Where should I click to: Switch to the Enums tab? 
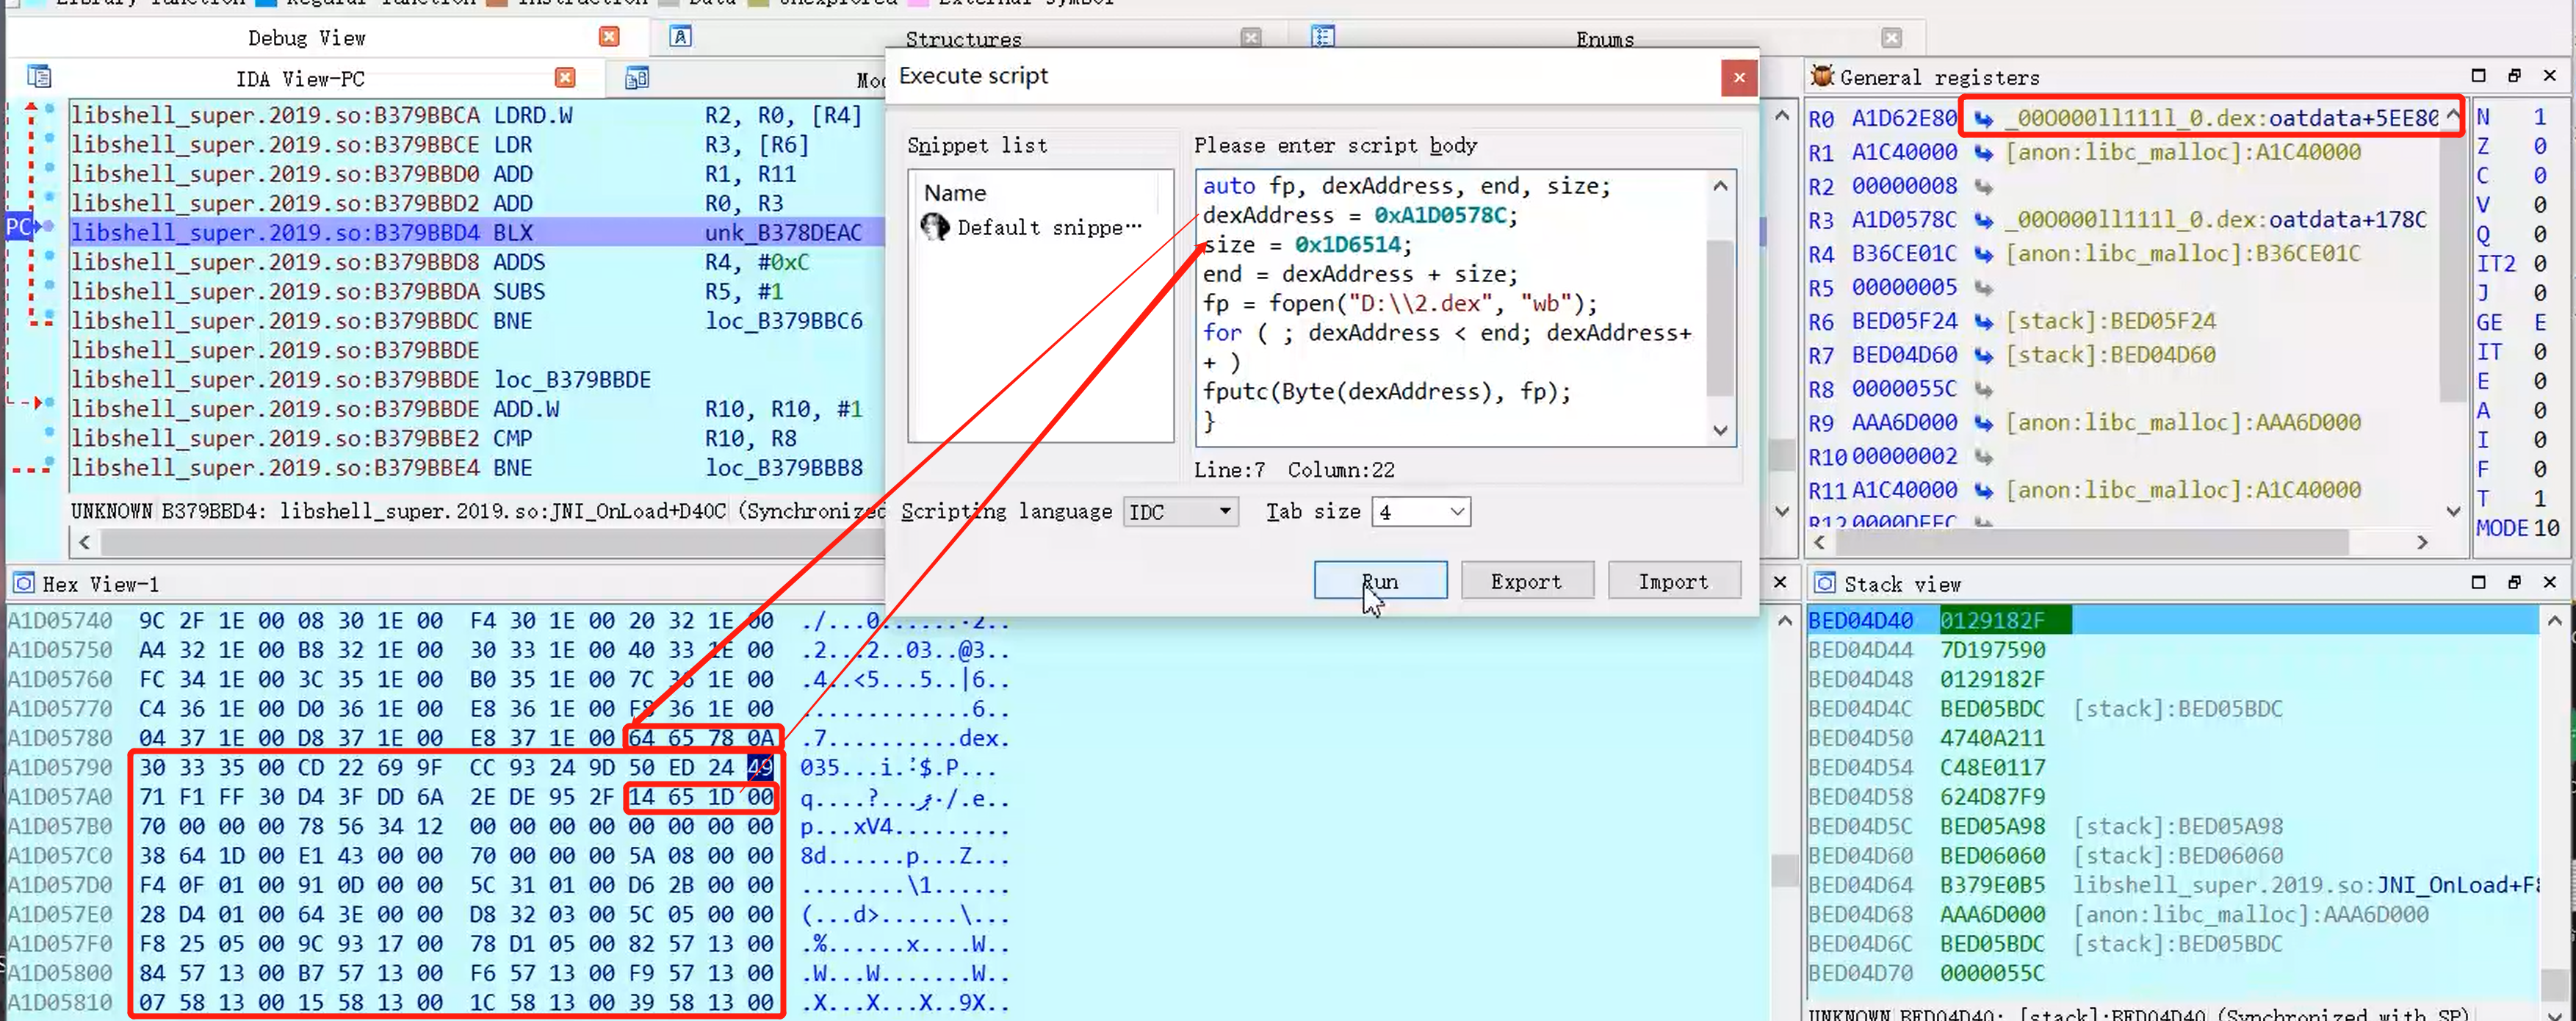tap(1604, 40)
